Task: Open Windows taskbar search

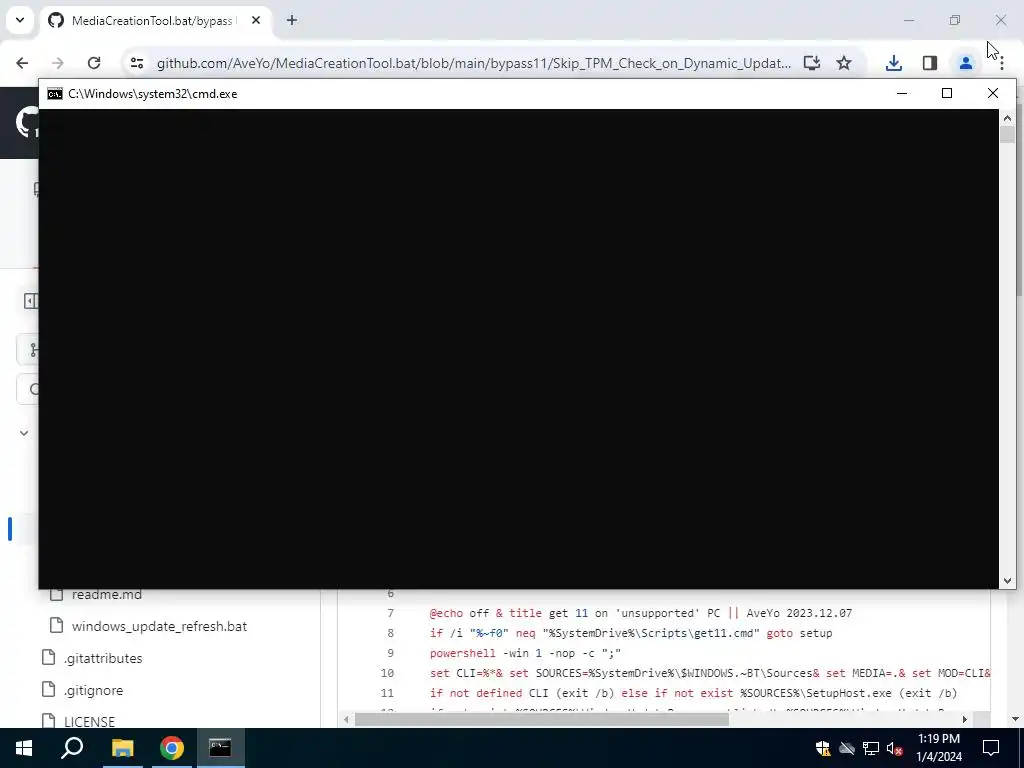Action: [x=72, y=748]
